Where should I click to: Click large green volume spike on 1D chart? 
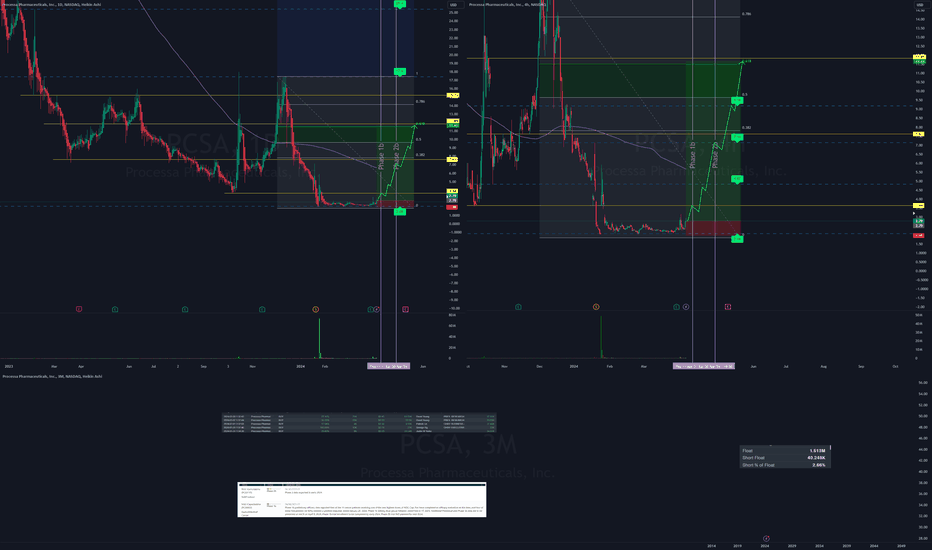click(x=319, y=338)
